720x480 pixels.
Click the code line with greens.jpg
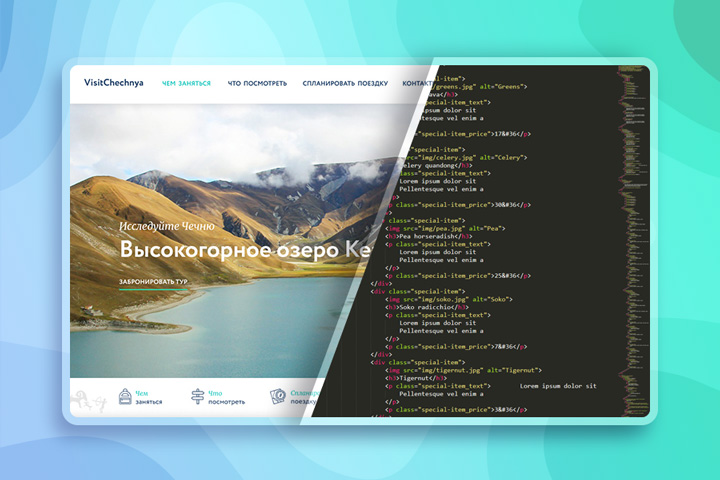[478, 86]
